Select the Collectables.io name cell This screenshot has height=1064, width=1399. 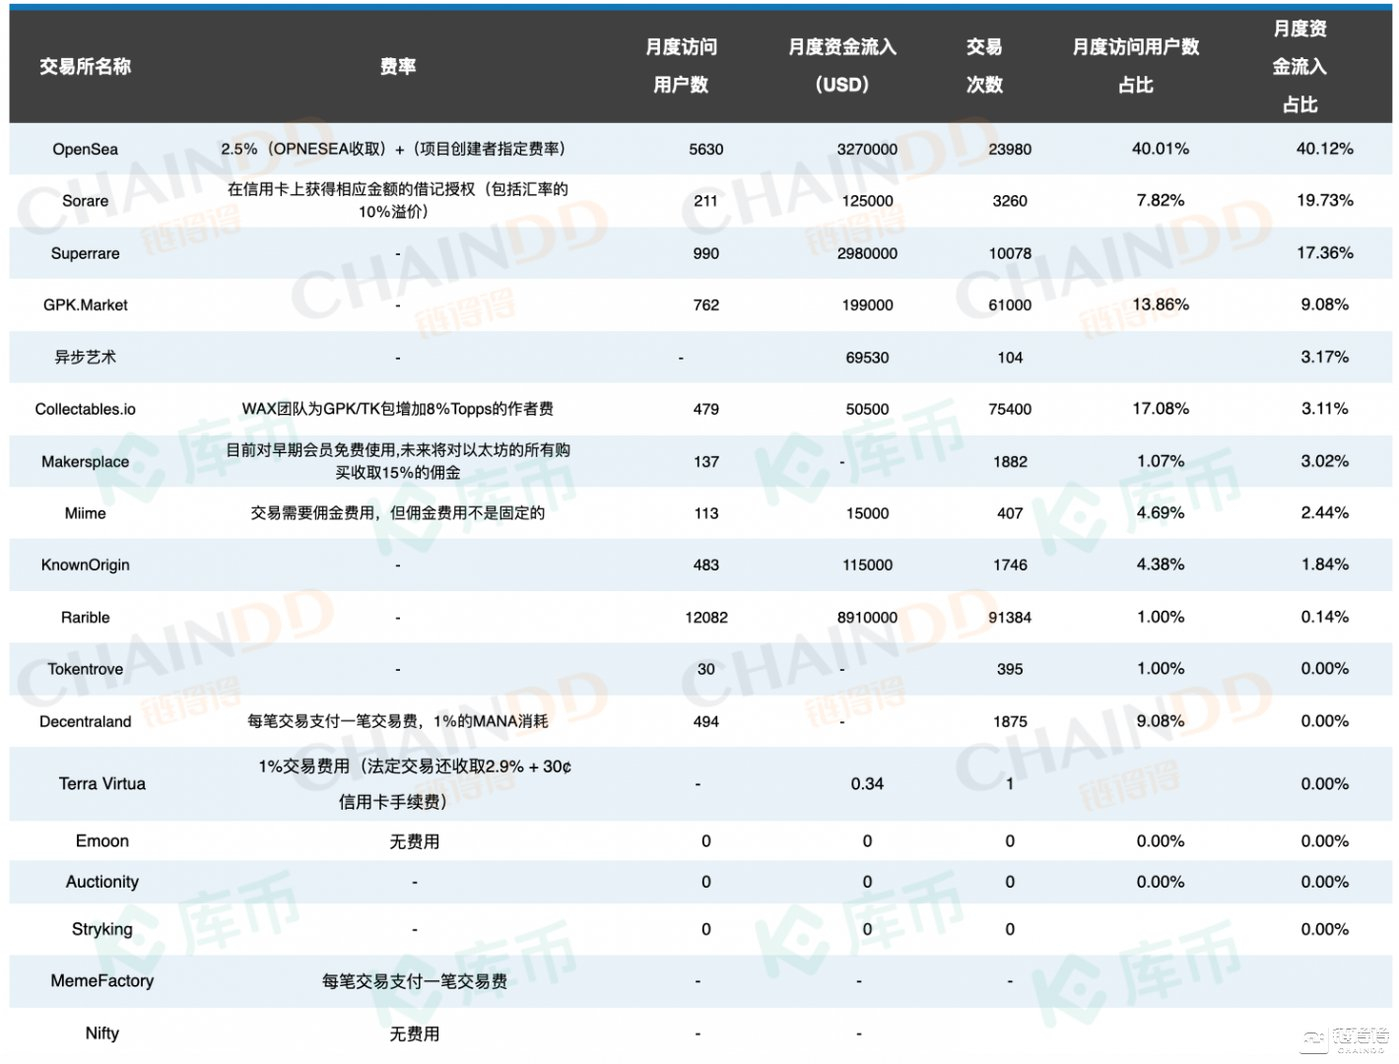point(85,409)
